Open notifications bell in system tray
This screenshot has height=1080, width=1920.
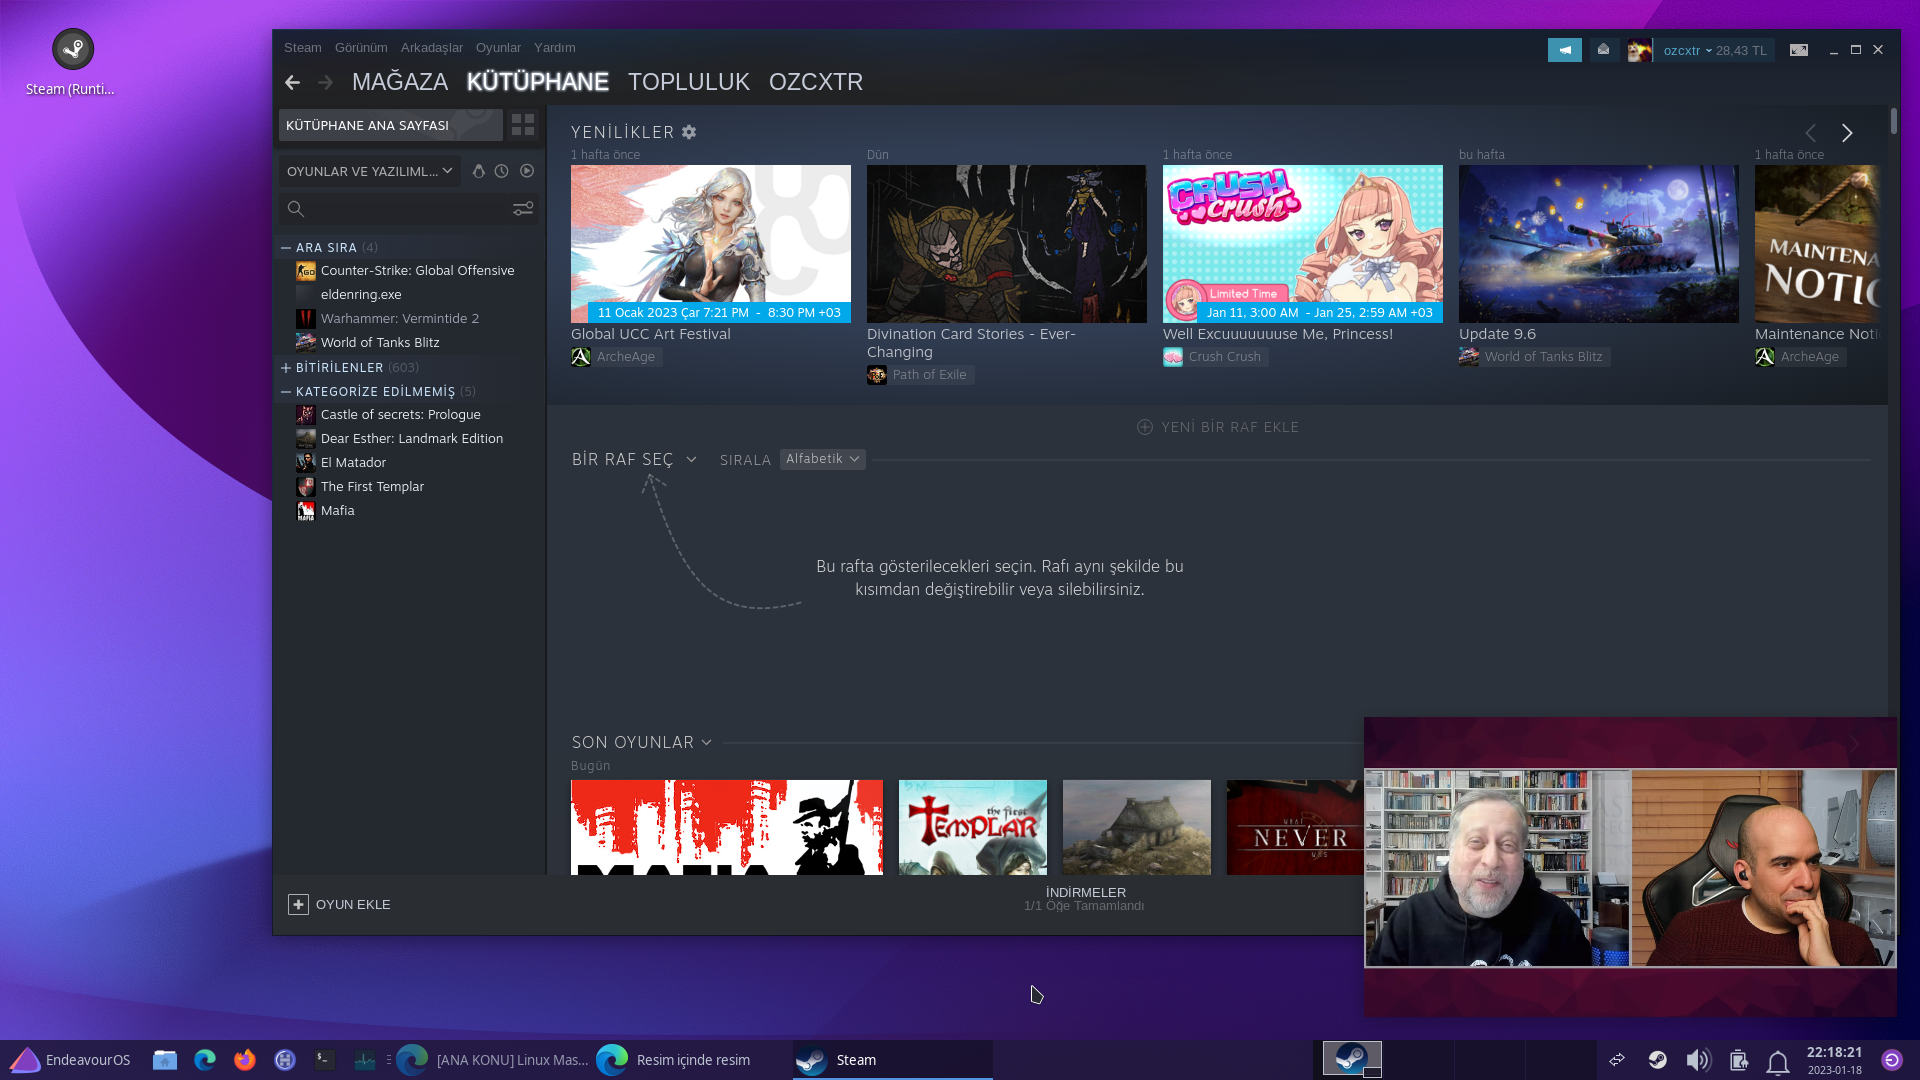point(1778,1061)
